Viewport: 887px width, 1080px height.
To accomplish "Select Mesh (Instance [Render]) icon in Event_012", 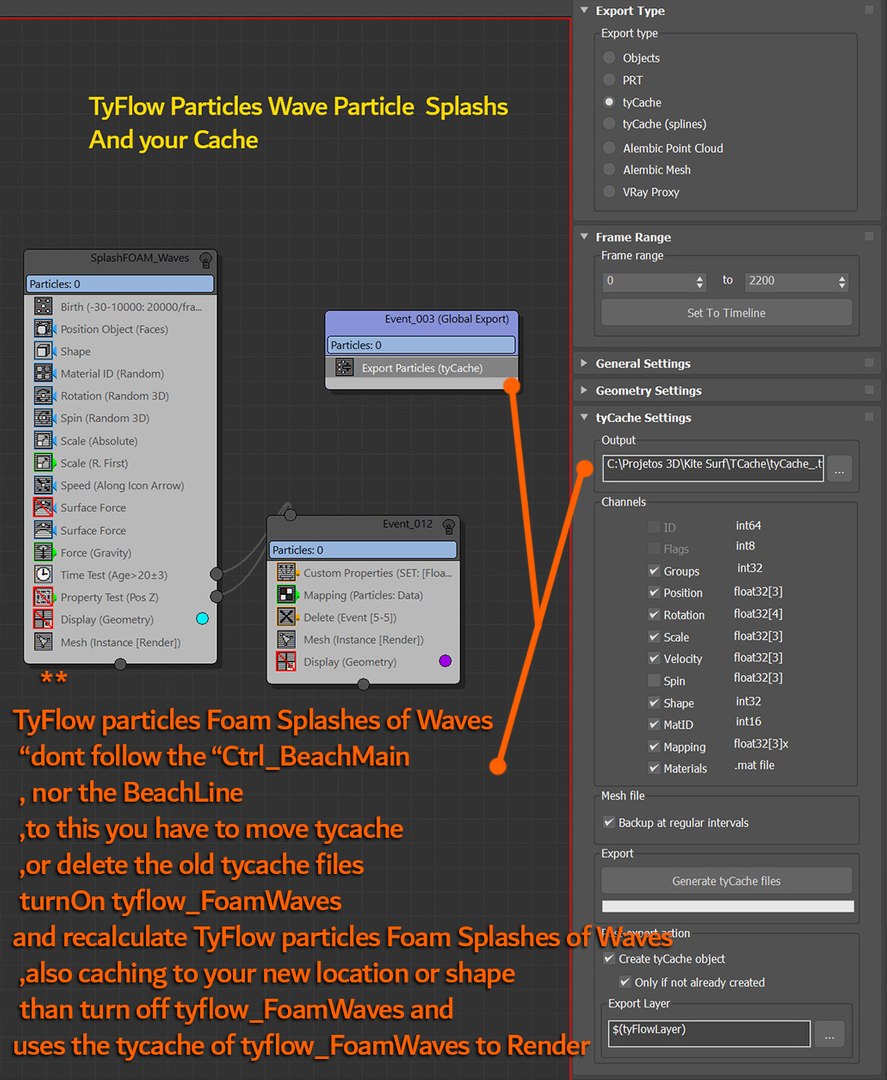I will pos(286,639).
